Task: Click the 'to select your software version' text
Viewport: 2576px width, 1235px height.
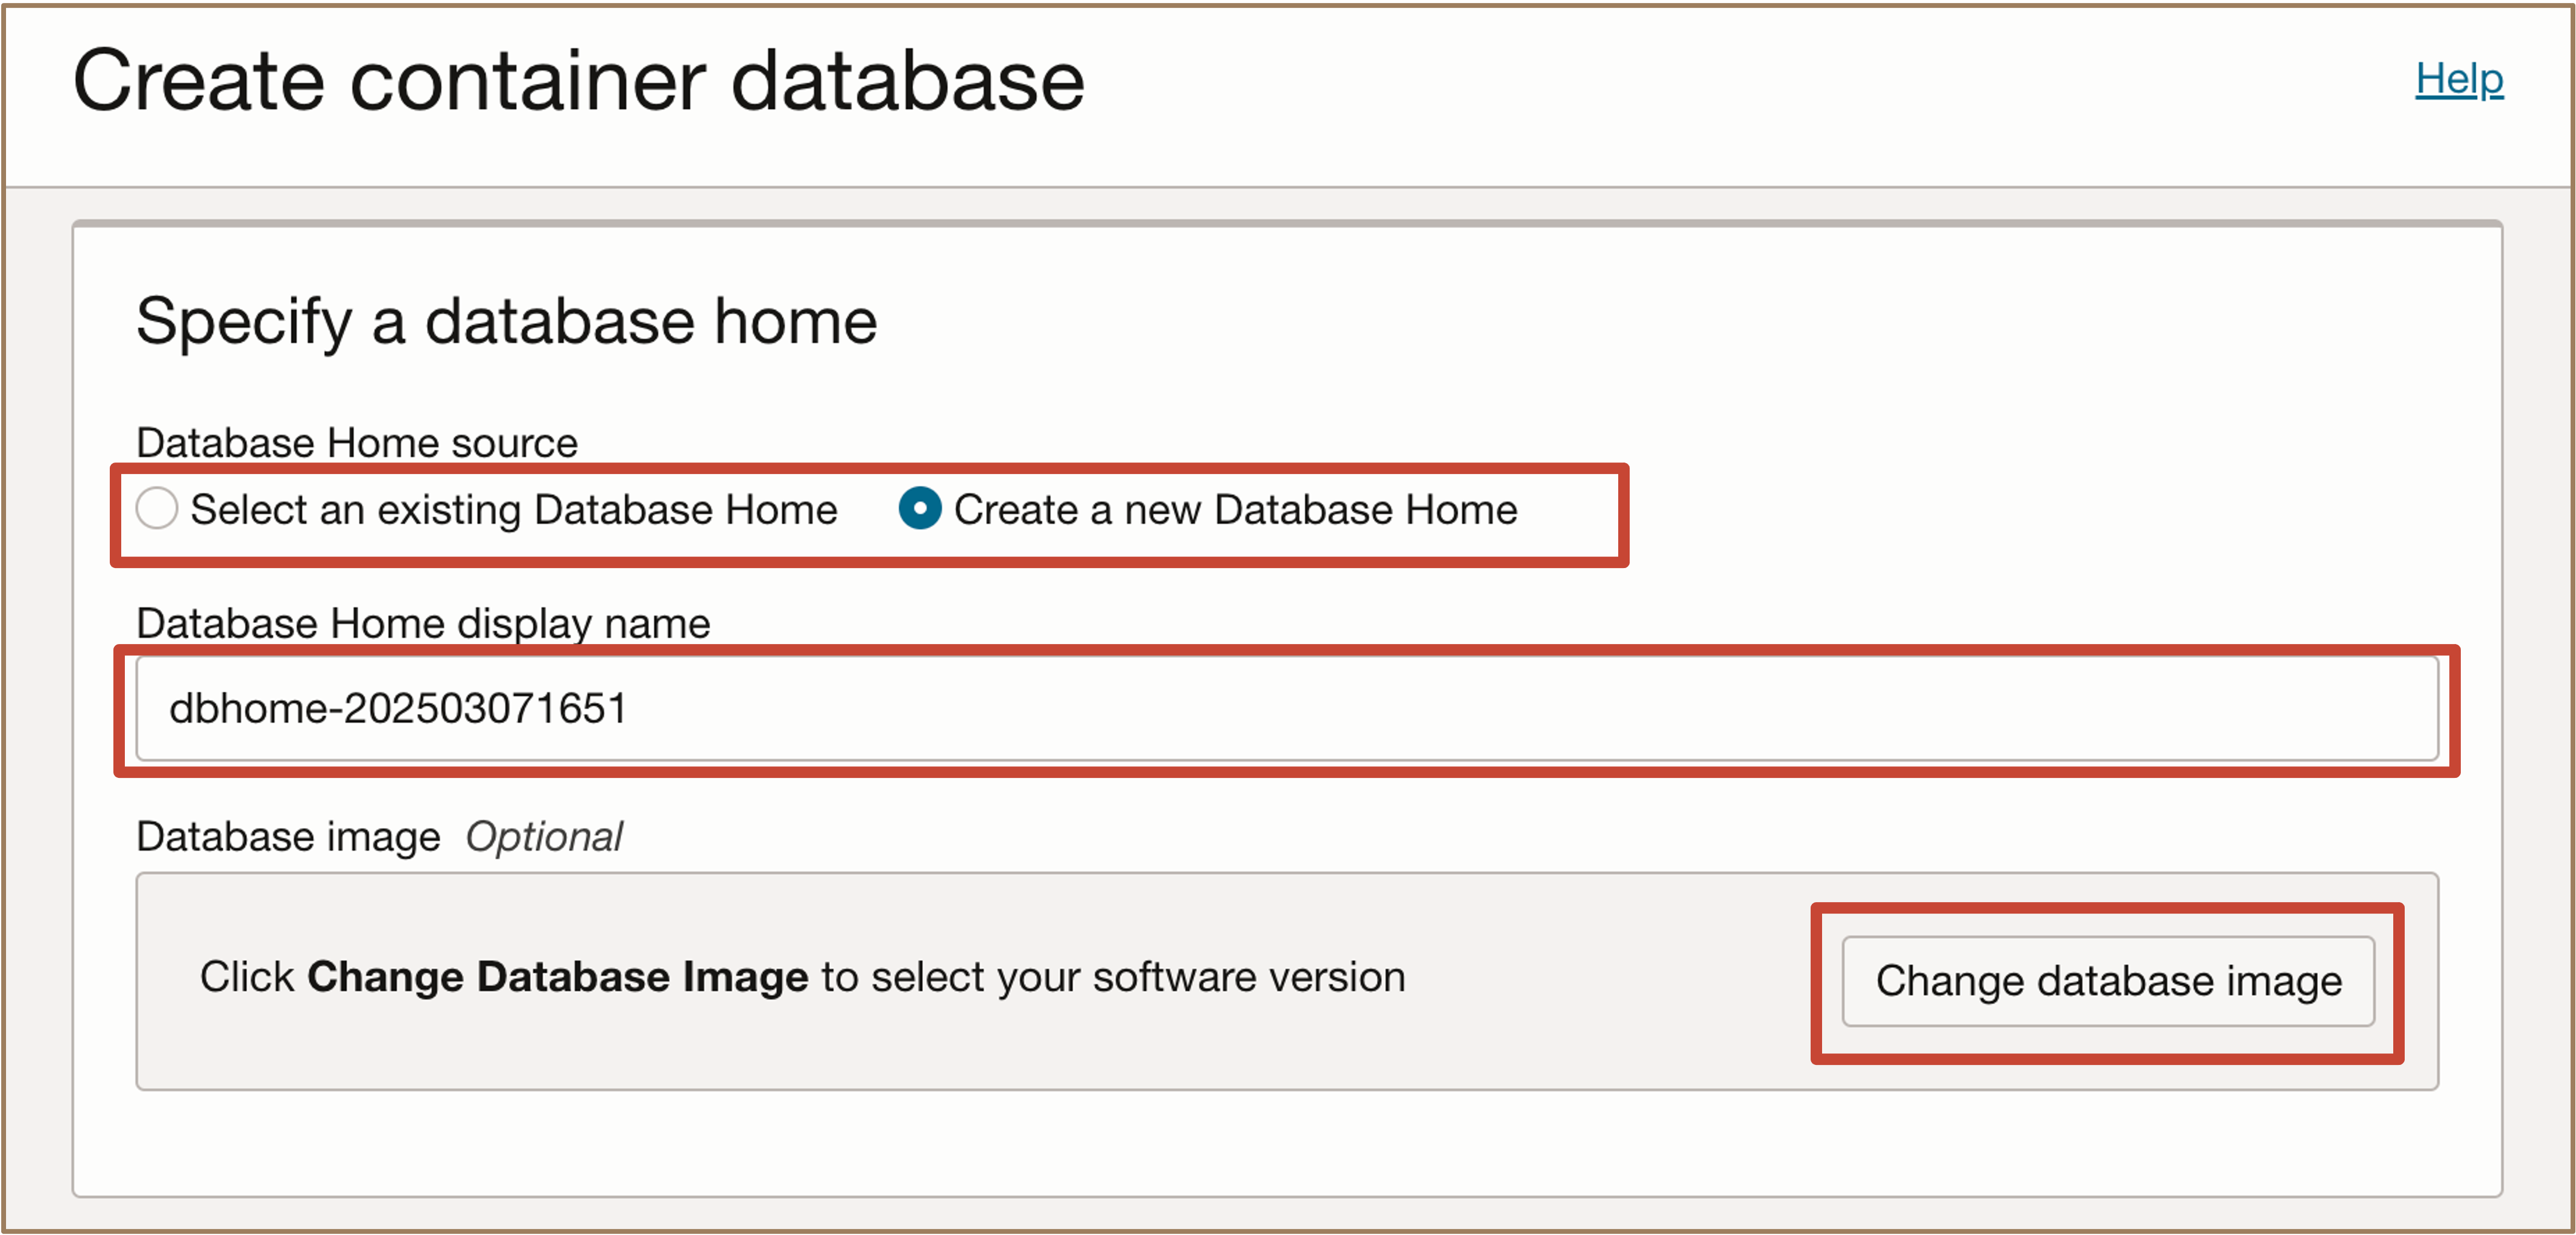Action: click(x=1112, y=977)
